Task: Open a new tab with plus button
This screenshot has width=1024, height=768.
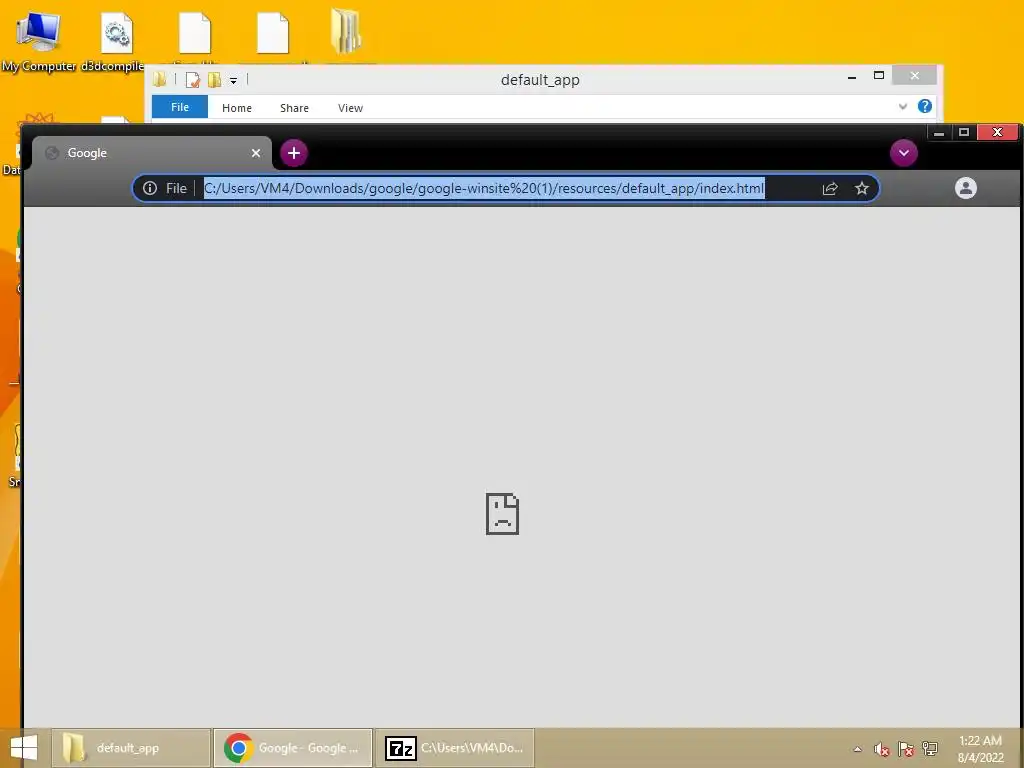Action: tap(294, 153)
